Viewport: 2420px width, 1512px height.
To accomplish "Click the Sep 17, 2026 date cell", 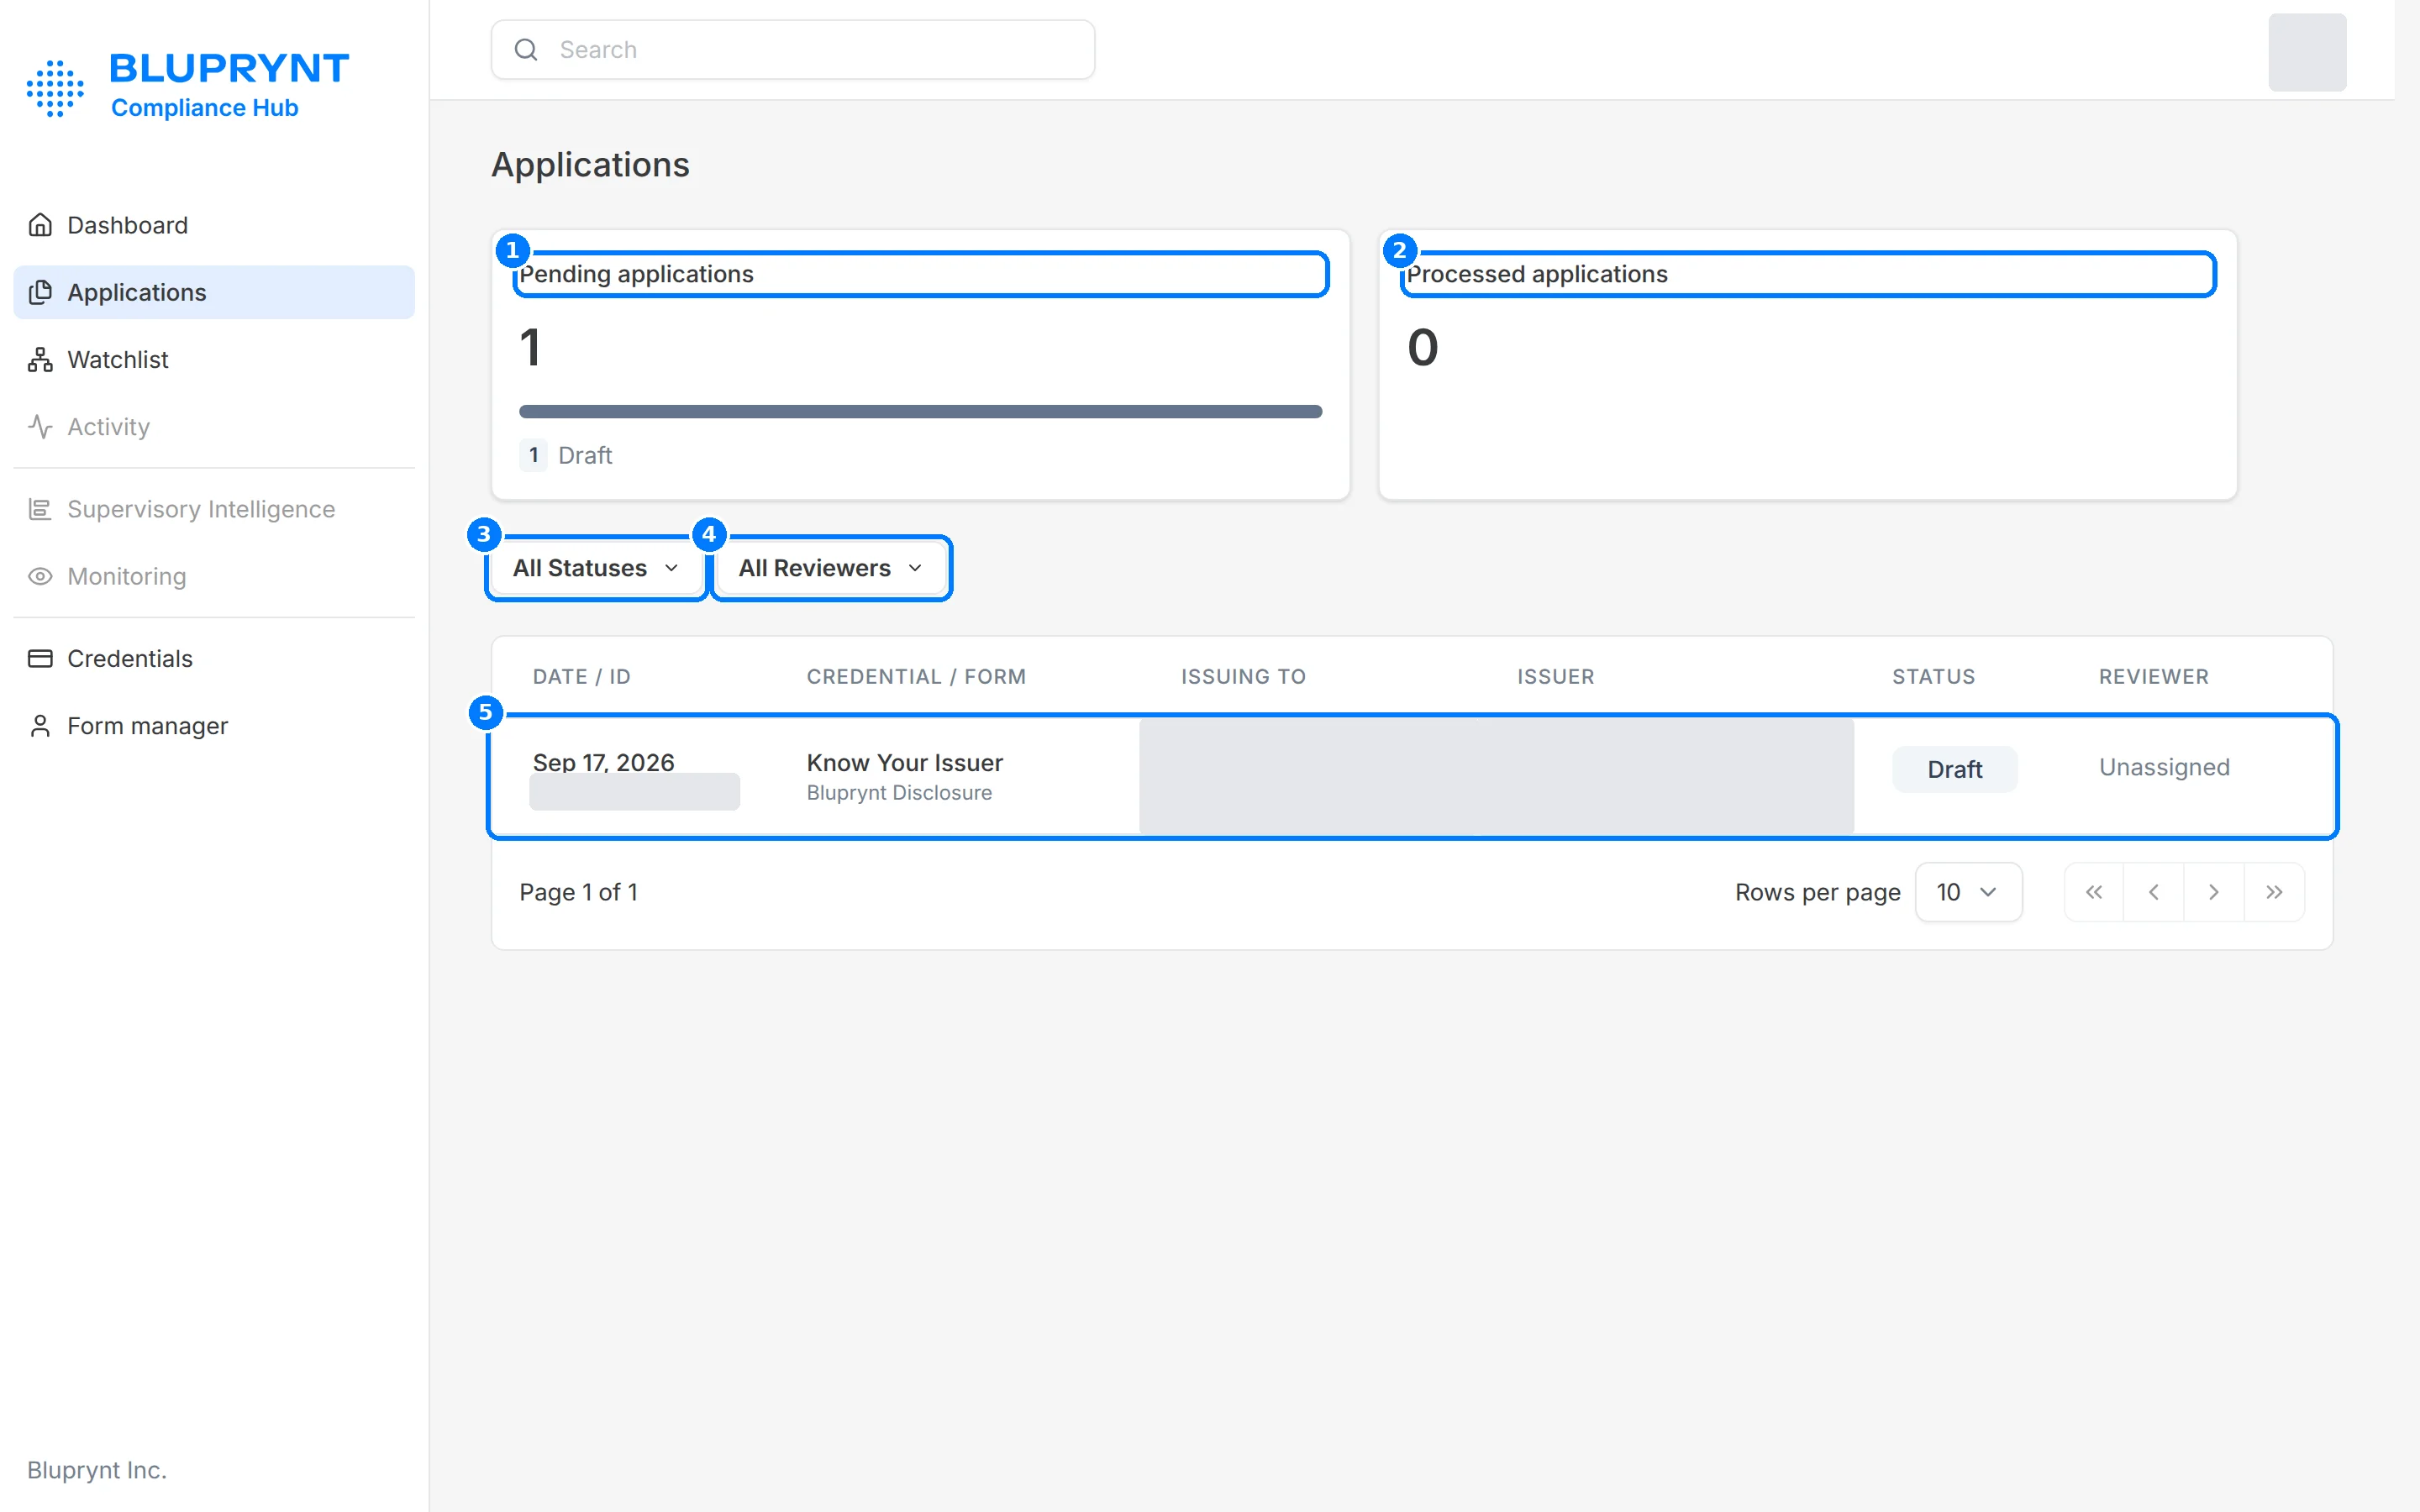I will pyautogui.click(x=603, y=761).
